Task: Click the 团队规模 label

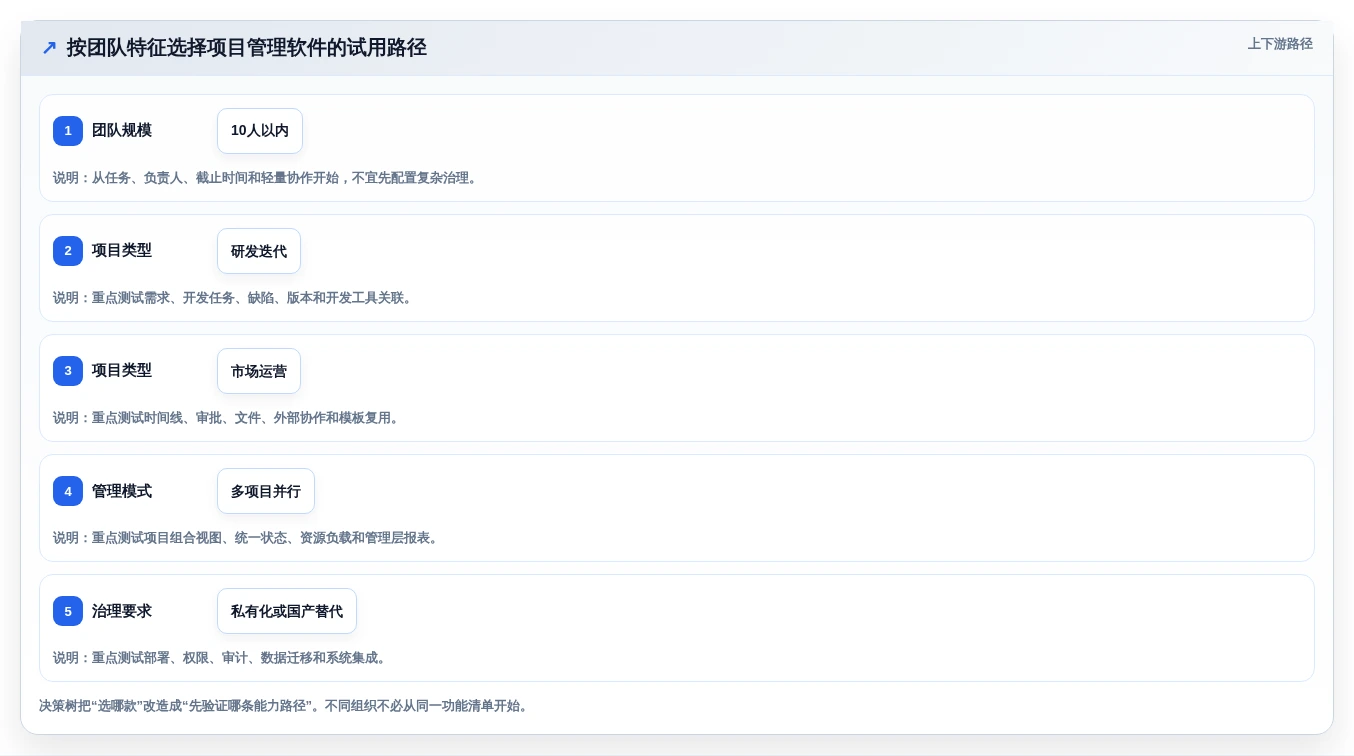Action: [x=122, y=131]
